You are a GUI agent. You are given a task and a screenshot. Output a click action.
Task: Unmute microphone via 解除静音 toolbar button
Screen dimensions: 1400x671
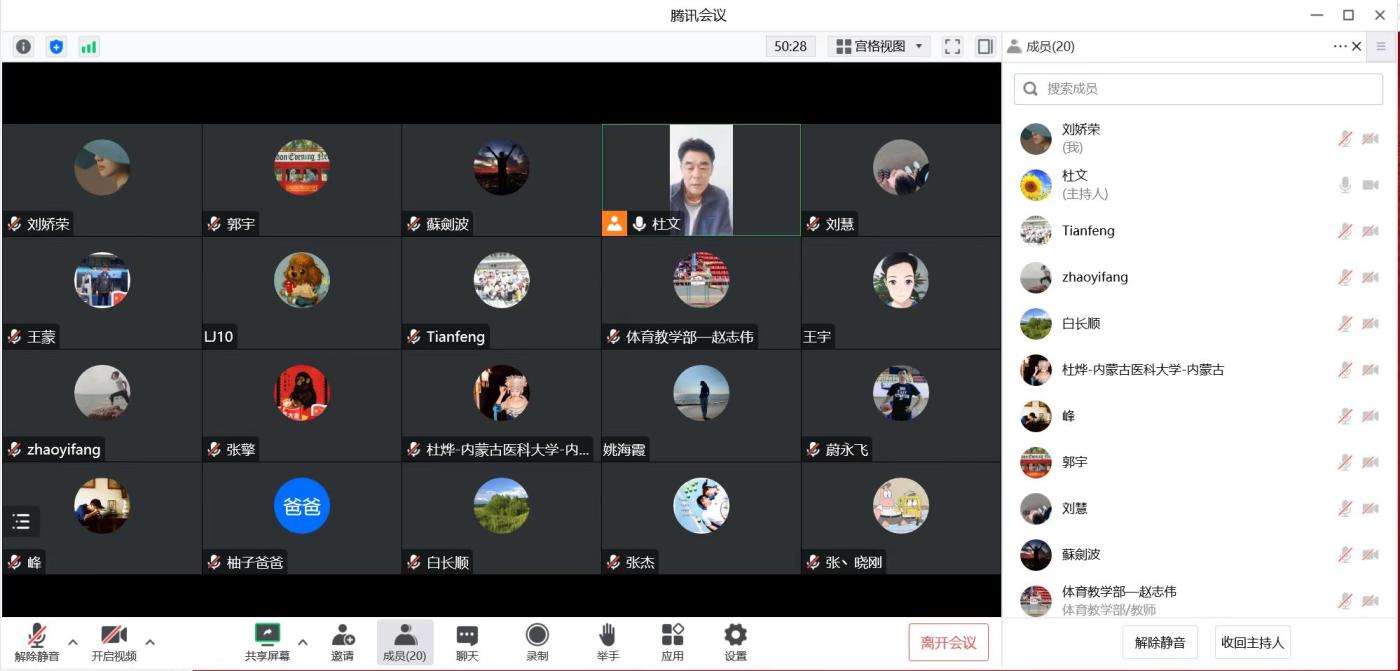[x=37, y=641]
